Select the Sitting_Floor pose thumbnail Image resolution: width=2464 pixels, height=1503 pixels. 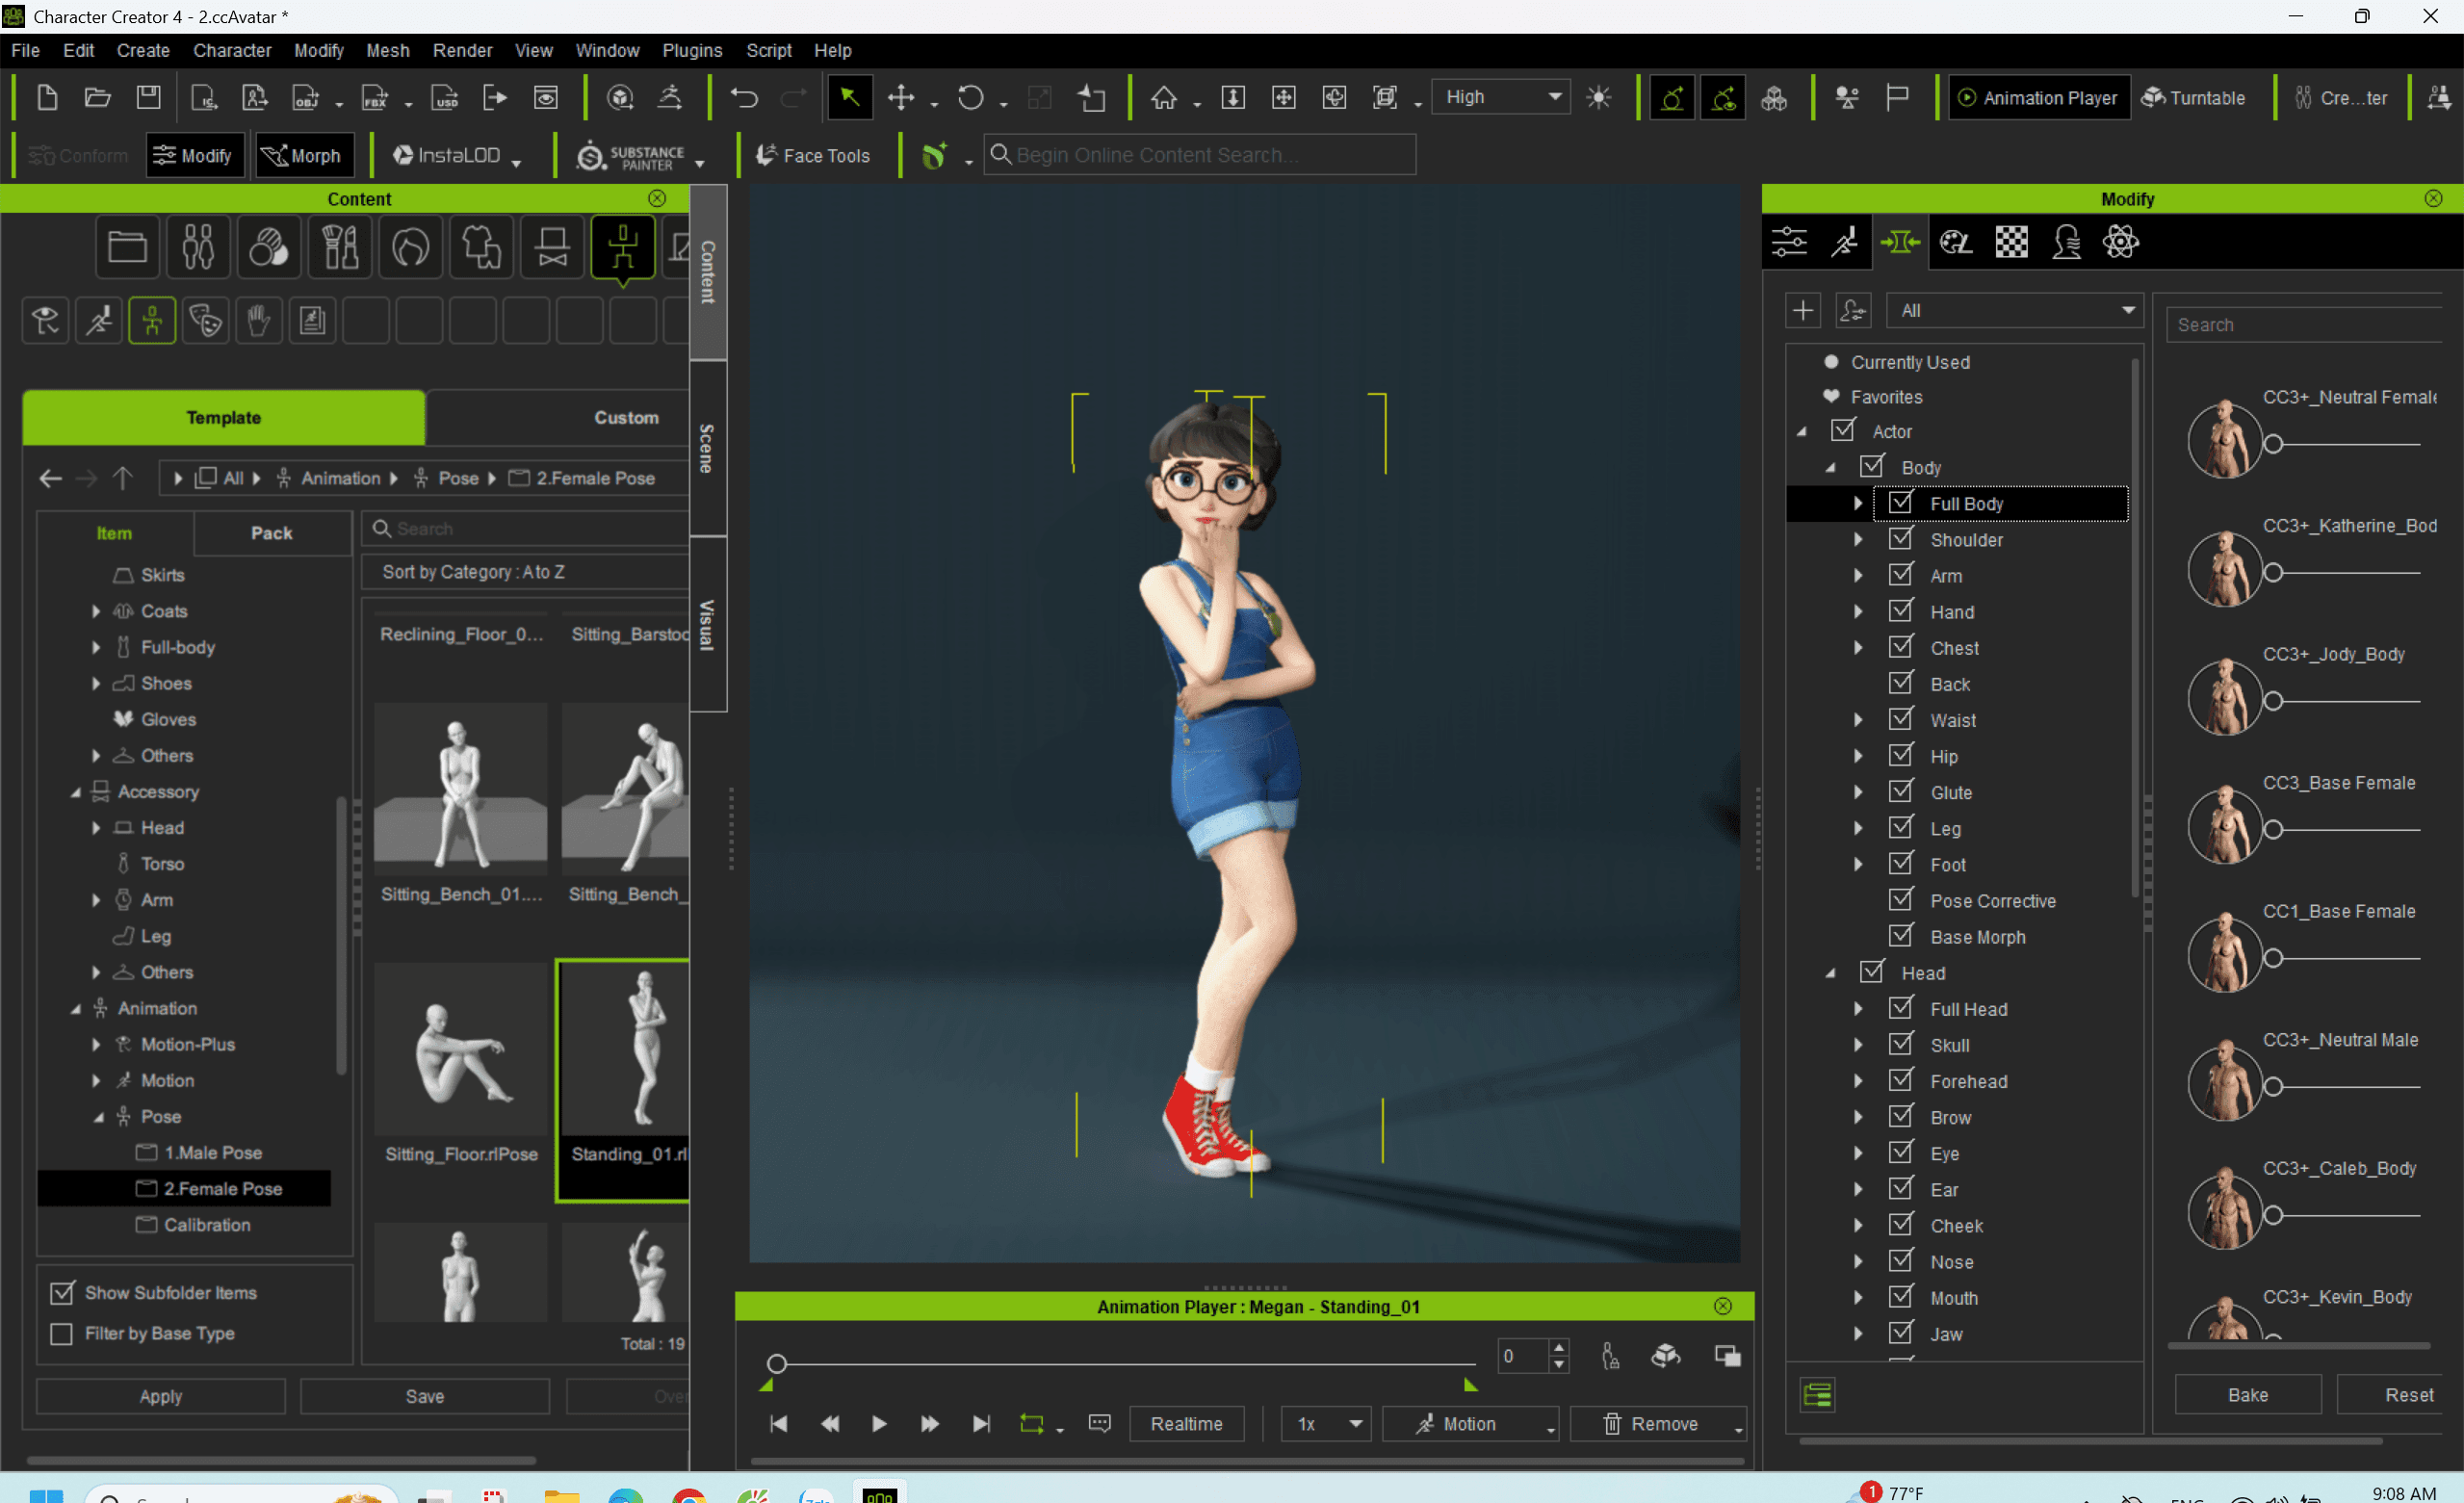coord(460,1050)
